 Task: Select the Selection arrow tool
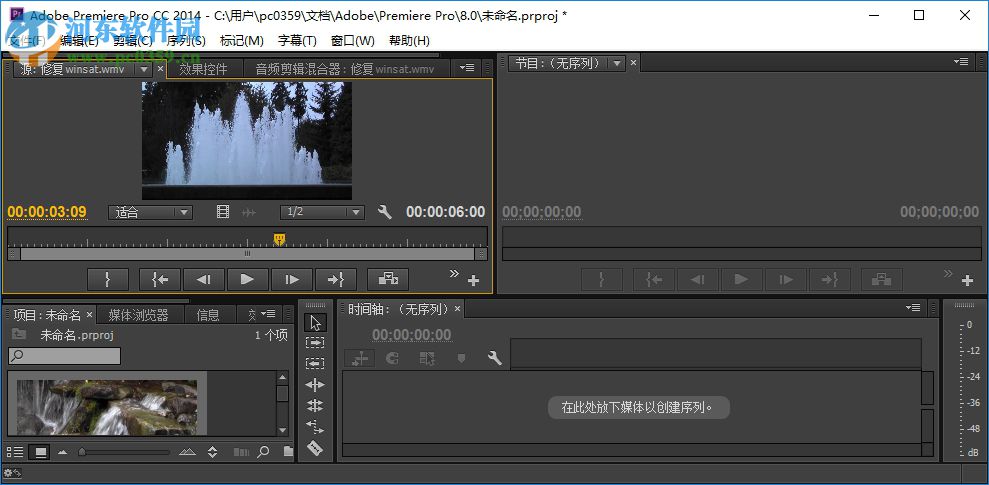[315, 322]
